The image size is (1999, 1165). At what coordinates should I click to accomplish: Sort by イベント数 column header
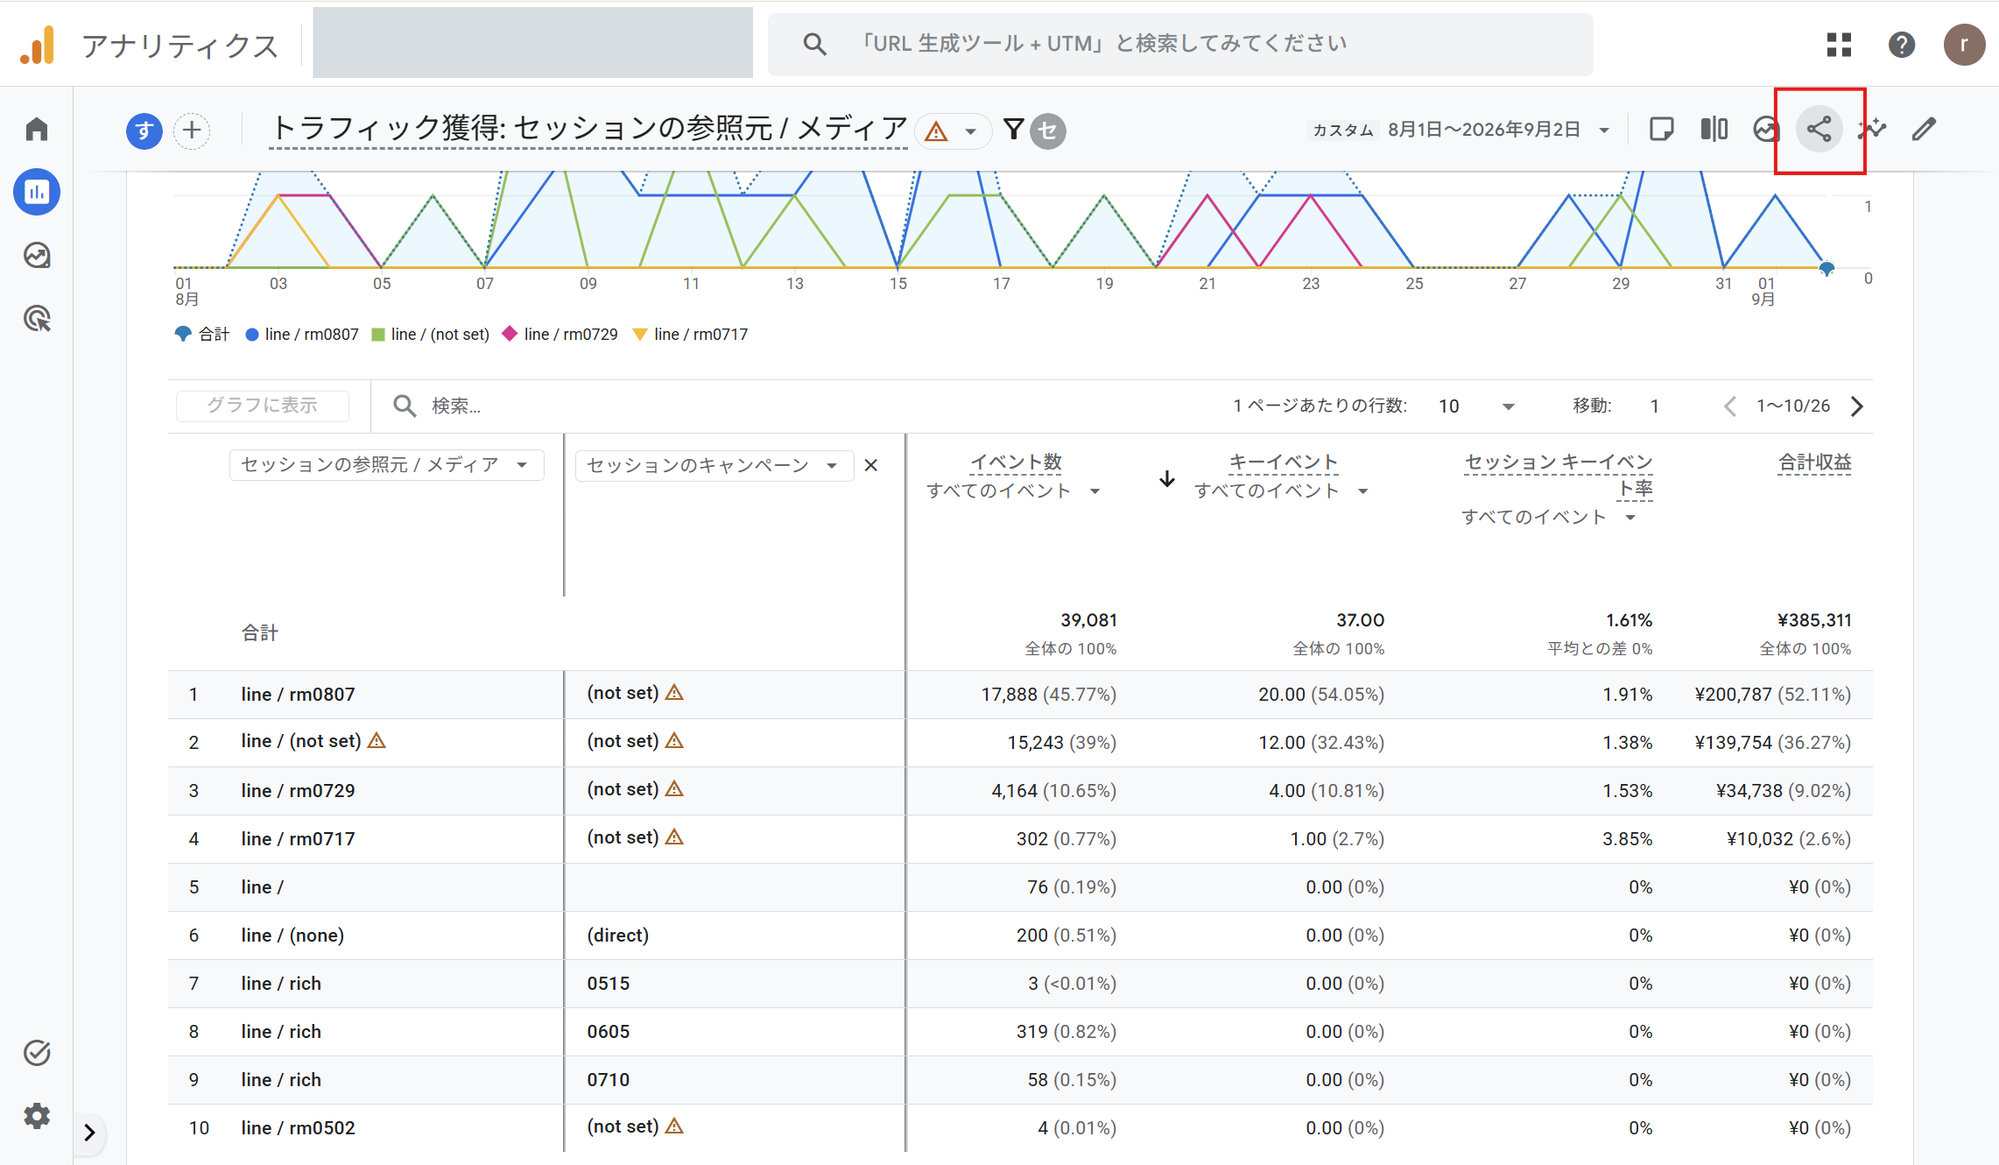pyautogui.click(x=1016, y=462)
